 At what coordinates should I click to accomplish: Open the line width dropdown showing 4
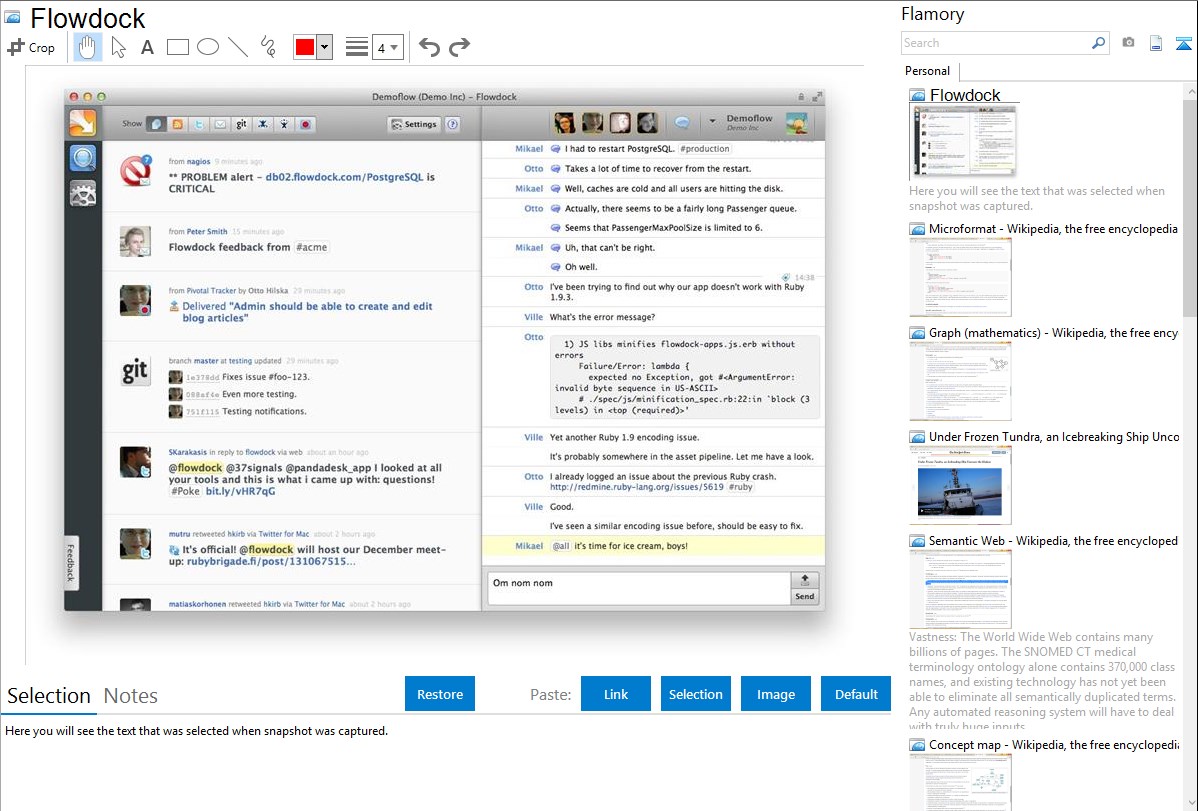tap(387, 47)
